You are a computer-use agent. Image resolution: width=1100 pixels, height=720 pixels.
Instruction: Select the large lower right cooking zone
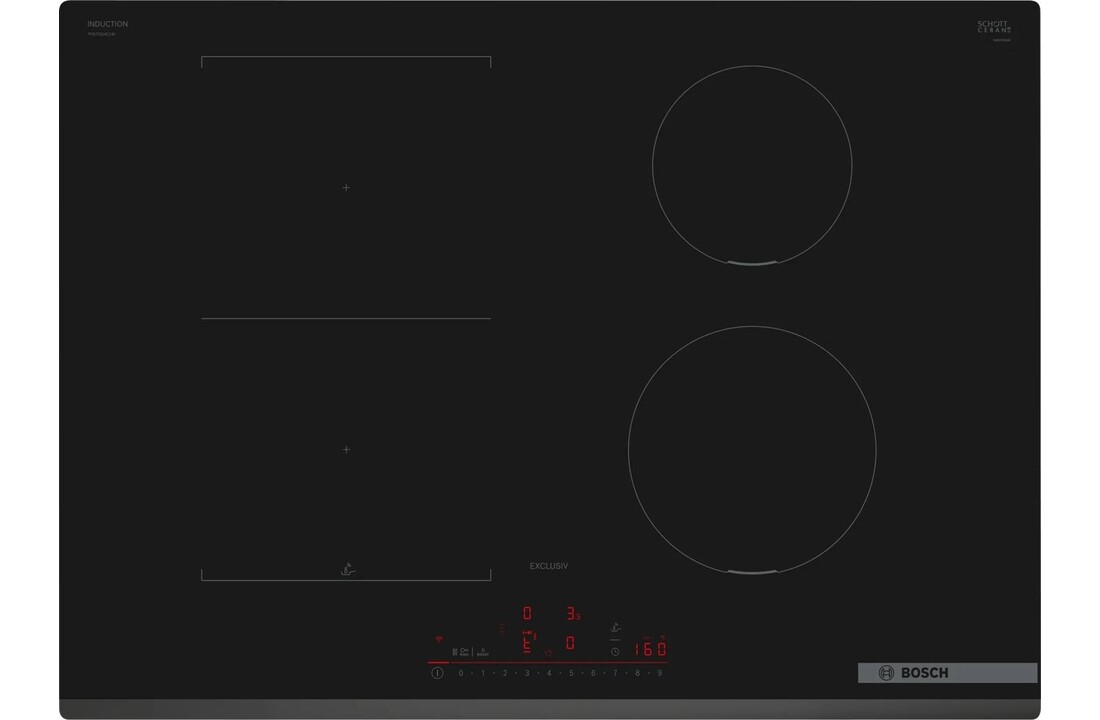coord(752,449)
